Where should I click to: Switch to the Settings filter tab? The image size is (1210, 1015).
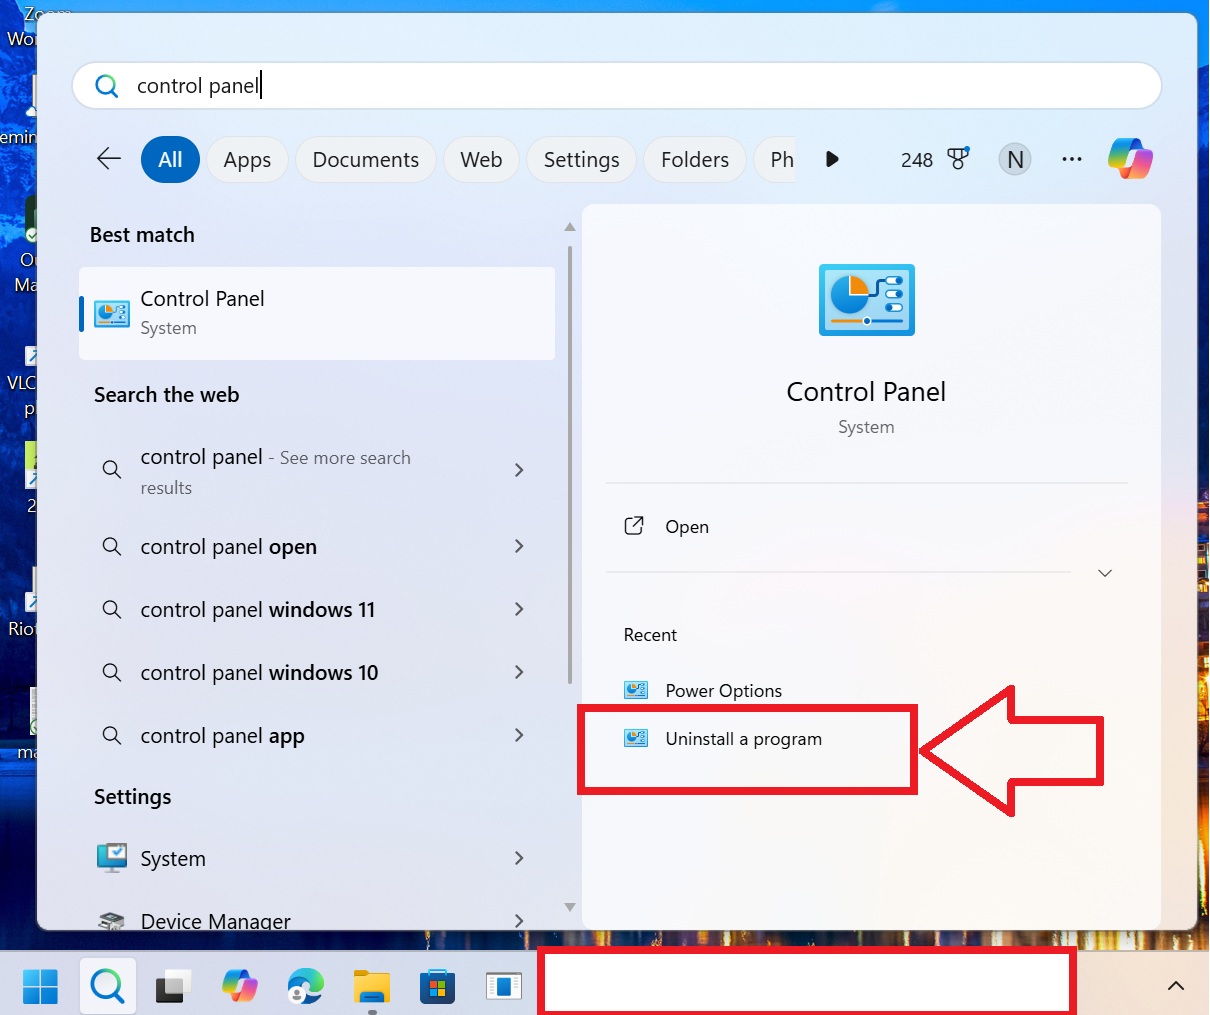(x=581, y=159)
